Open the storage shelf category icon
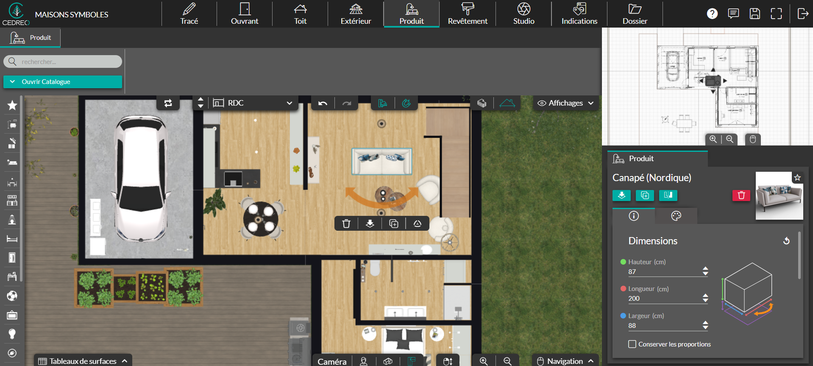813x366 pixels. point(12,201)
